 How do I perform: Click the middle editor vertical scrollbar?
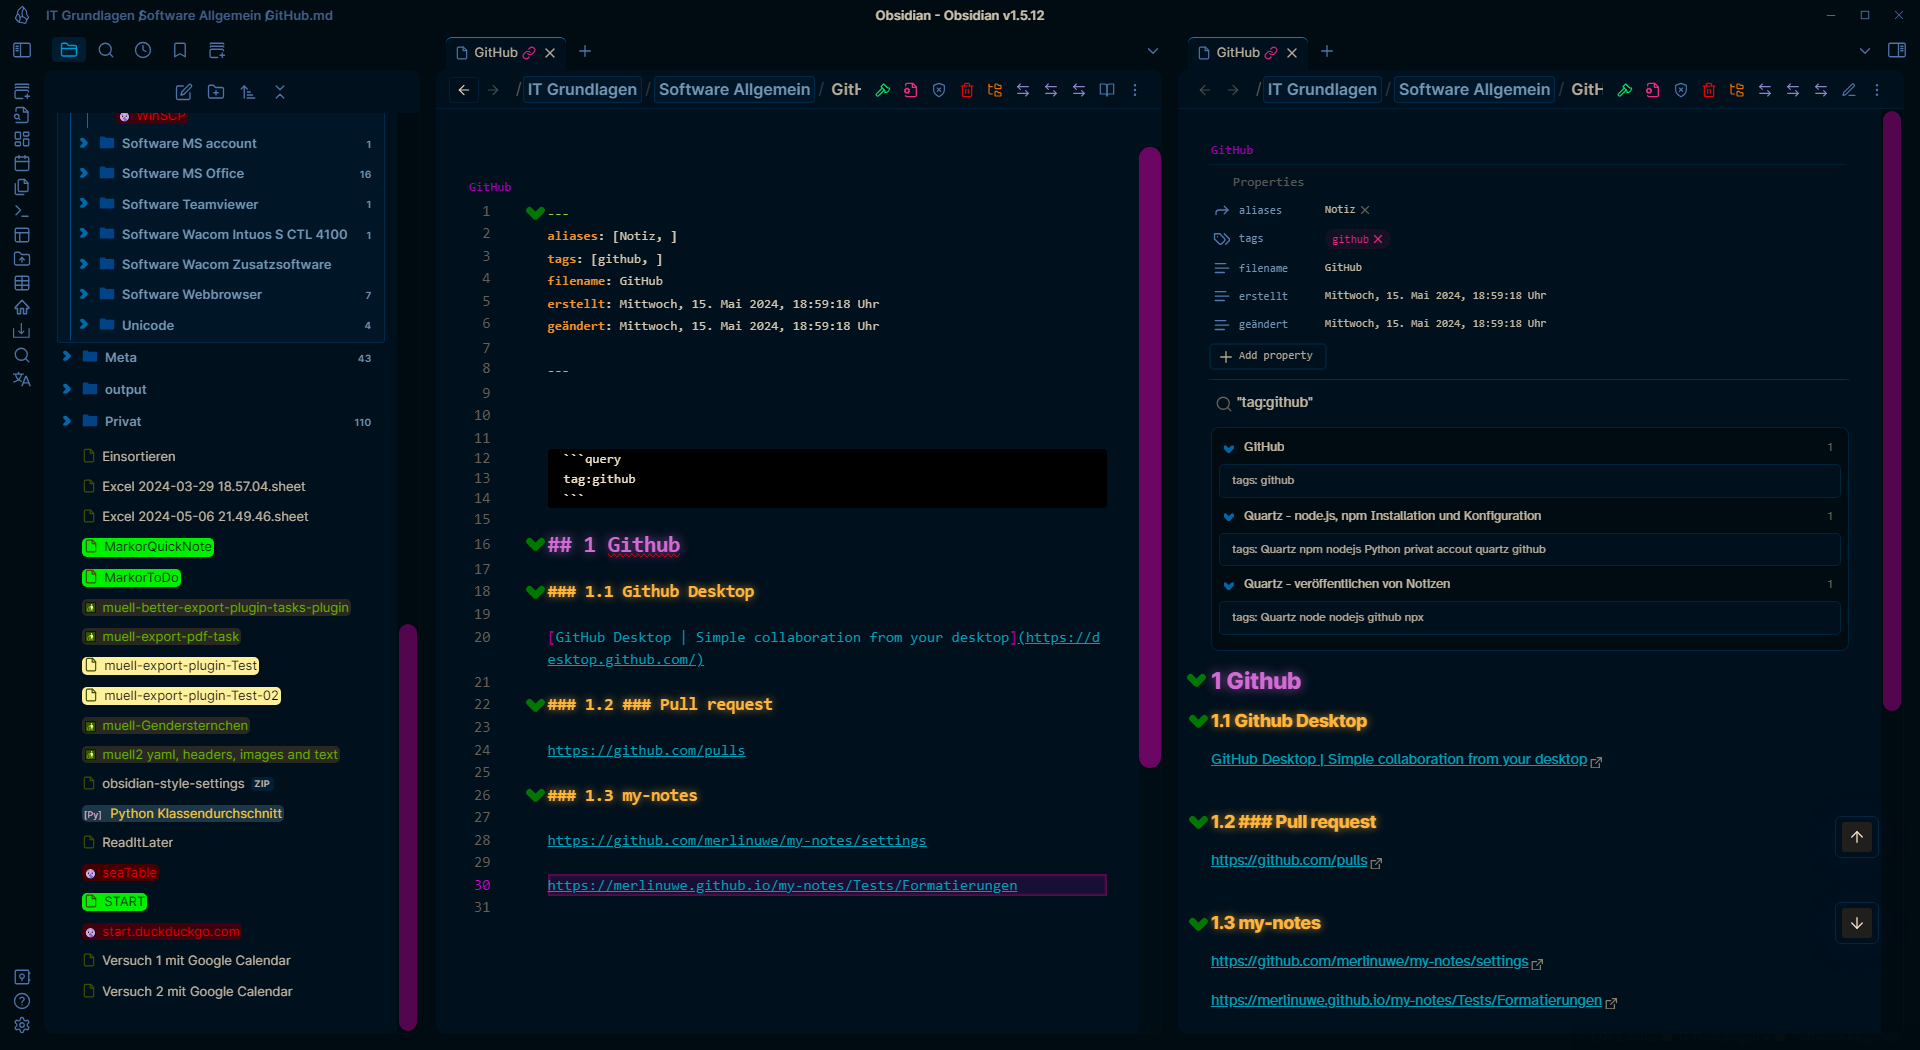pos(1150,457)
